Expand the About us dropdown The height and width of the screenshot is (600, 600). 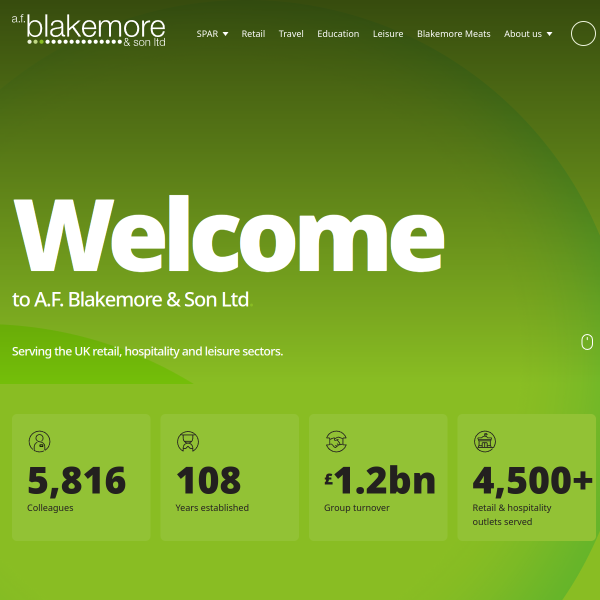point(528,34)
